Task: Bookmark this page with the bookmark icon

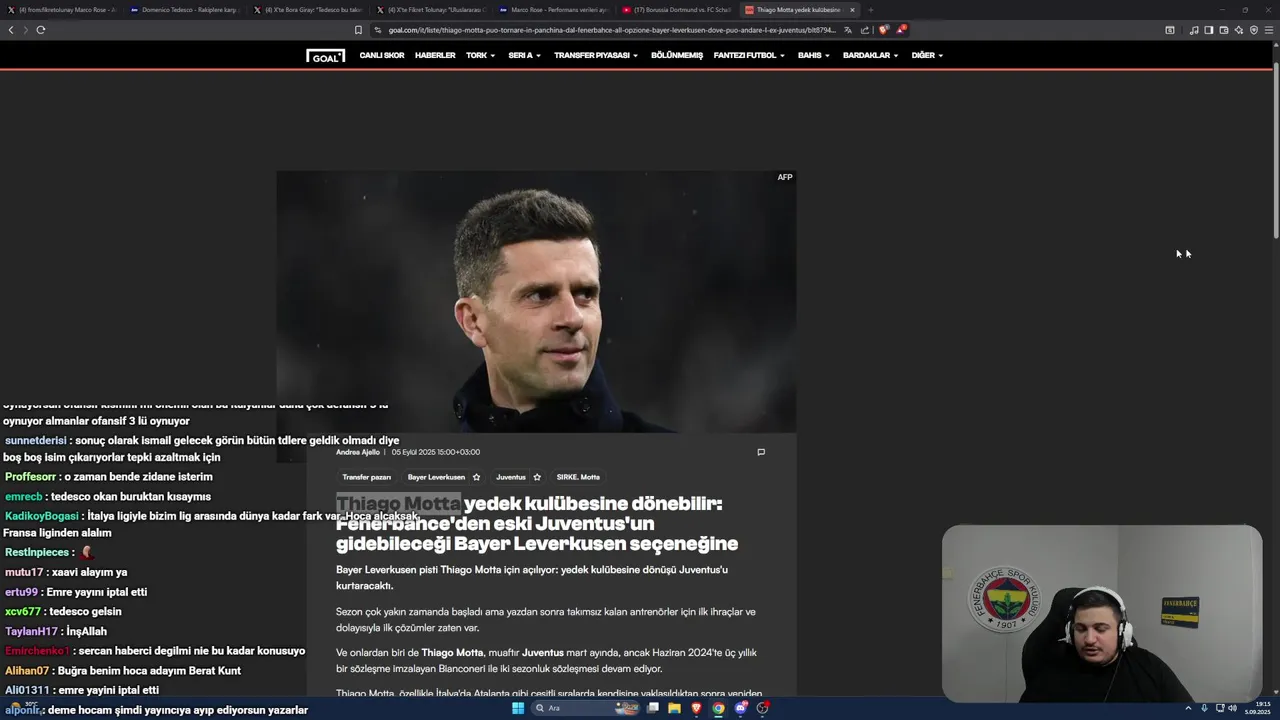Action: (358, 30)
